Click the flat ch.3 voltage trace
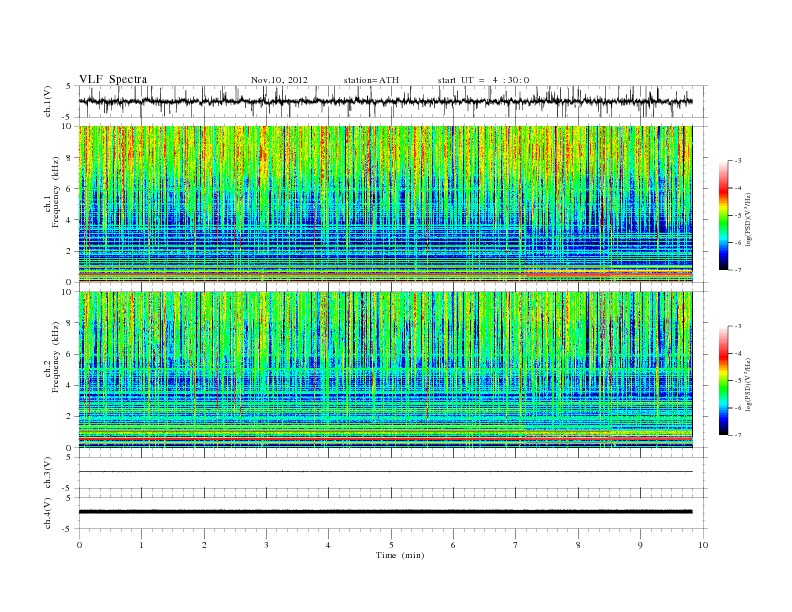The width and height of the screenshot is (792, 612). coord(385,472)
